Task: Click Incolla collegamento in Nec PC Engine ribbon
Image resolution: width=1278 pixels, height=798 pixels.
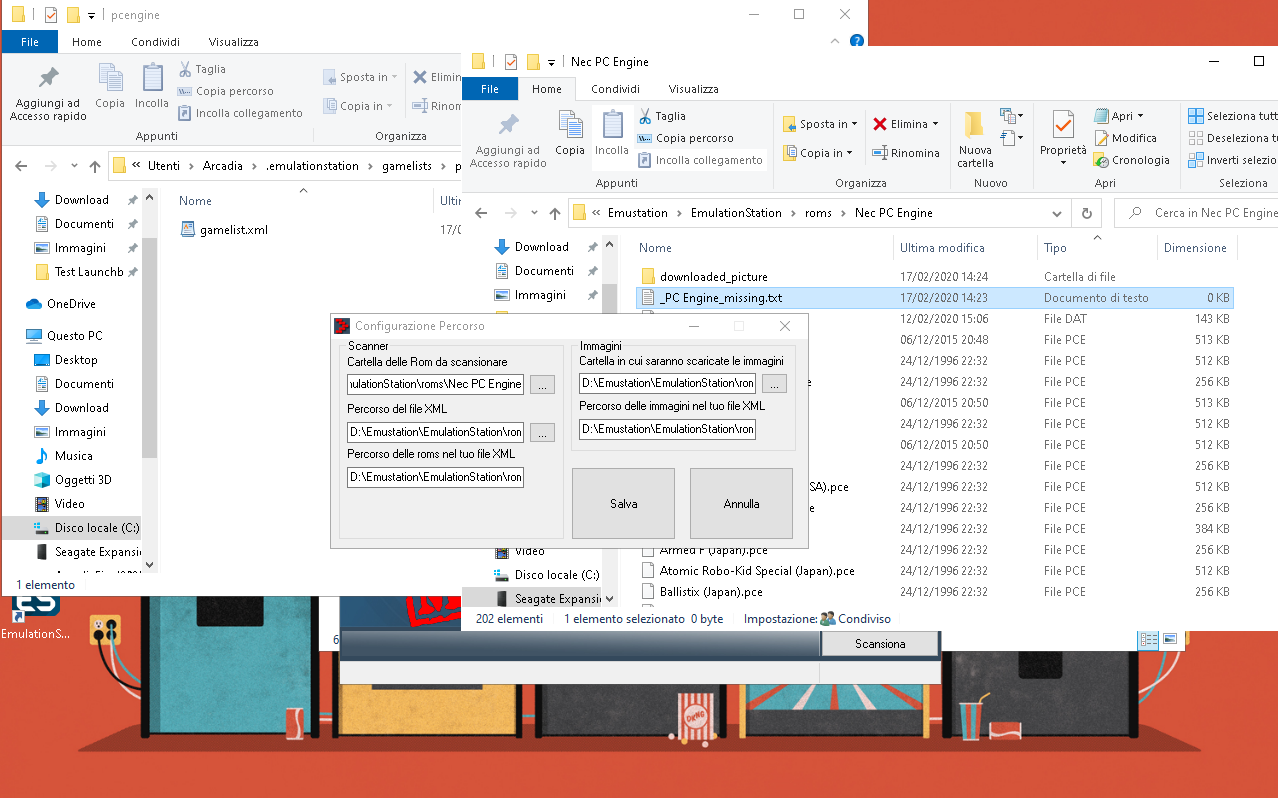Action: point(700,160)
